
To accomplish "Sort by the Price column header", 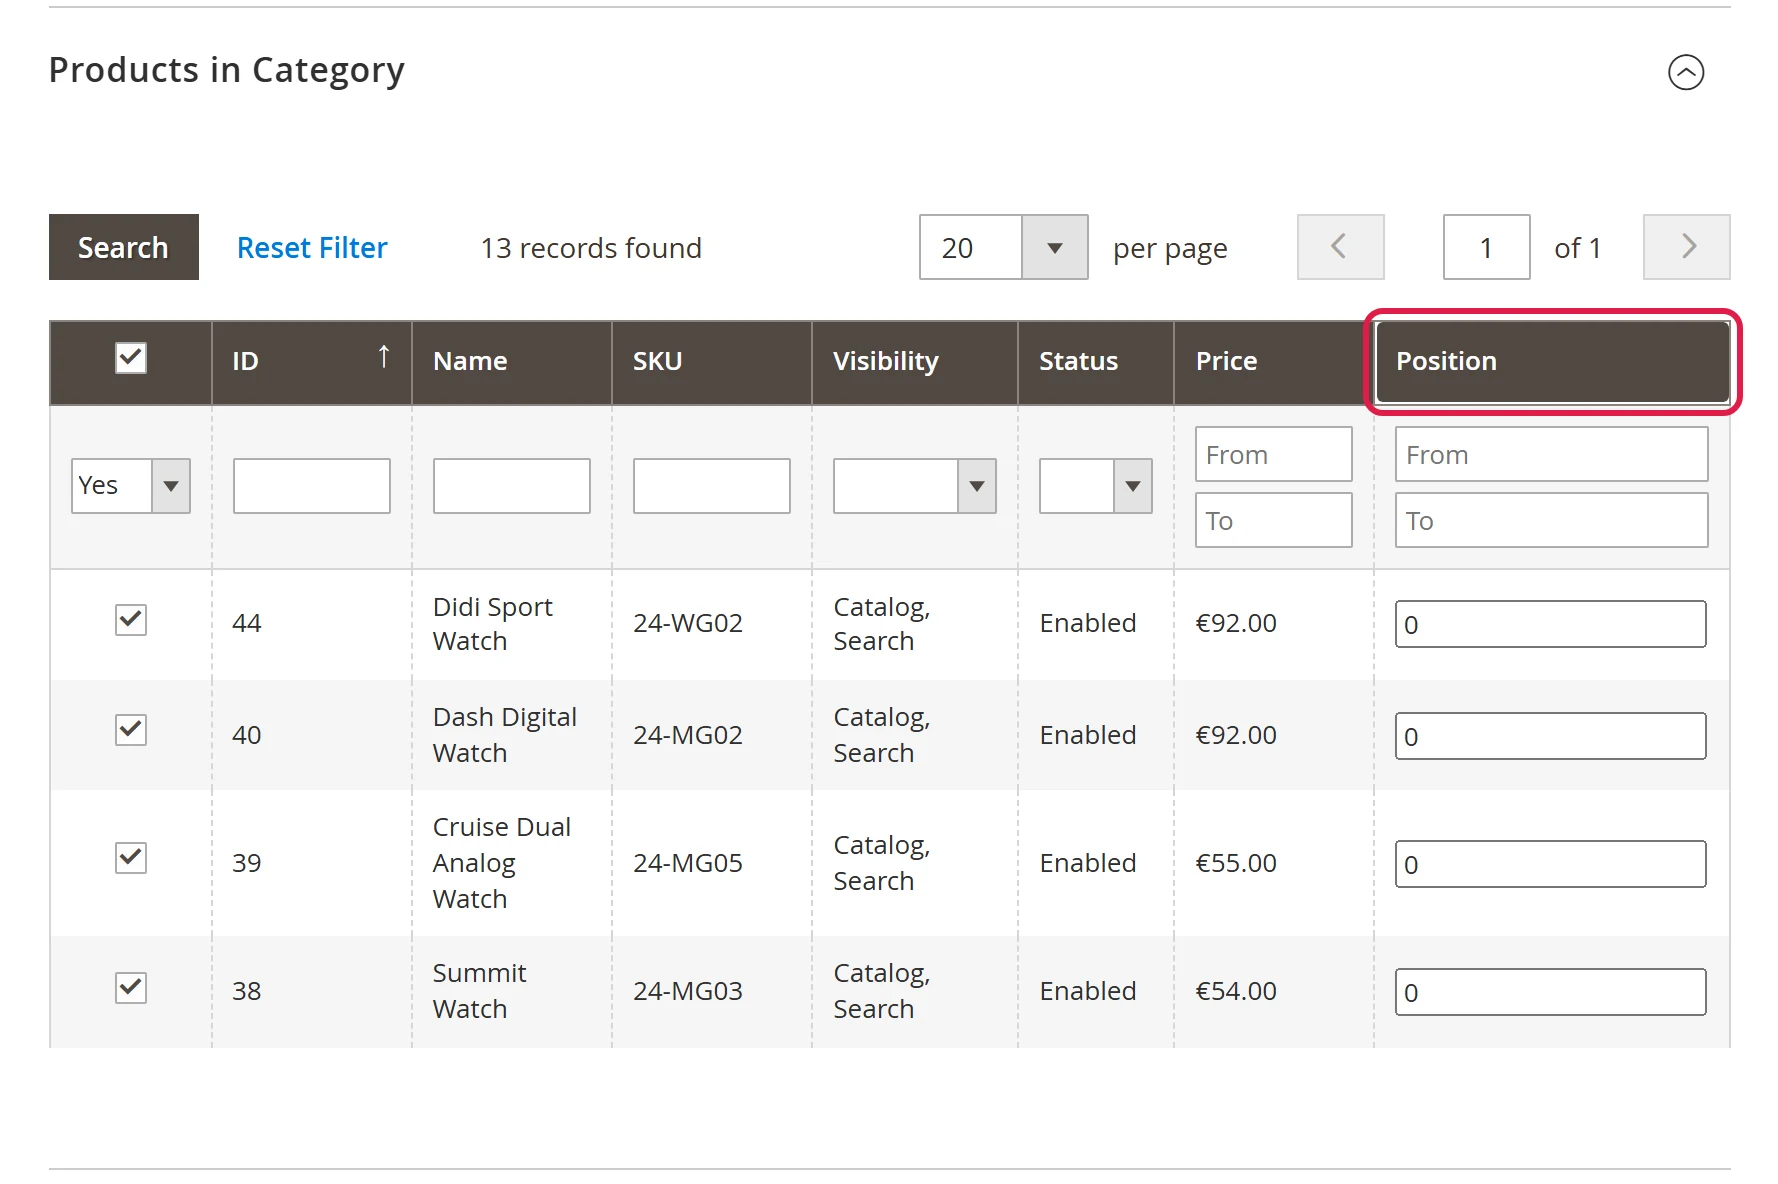I will pos(1273,362).
